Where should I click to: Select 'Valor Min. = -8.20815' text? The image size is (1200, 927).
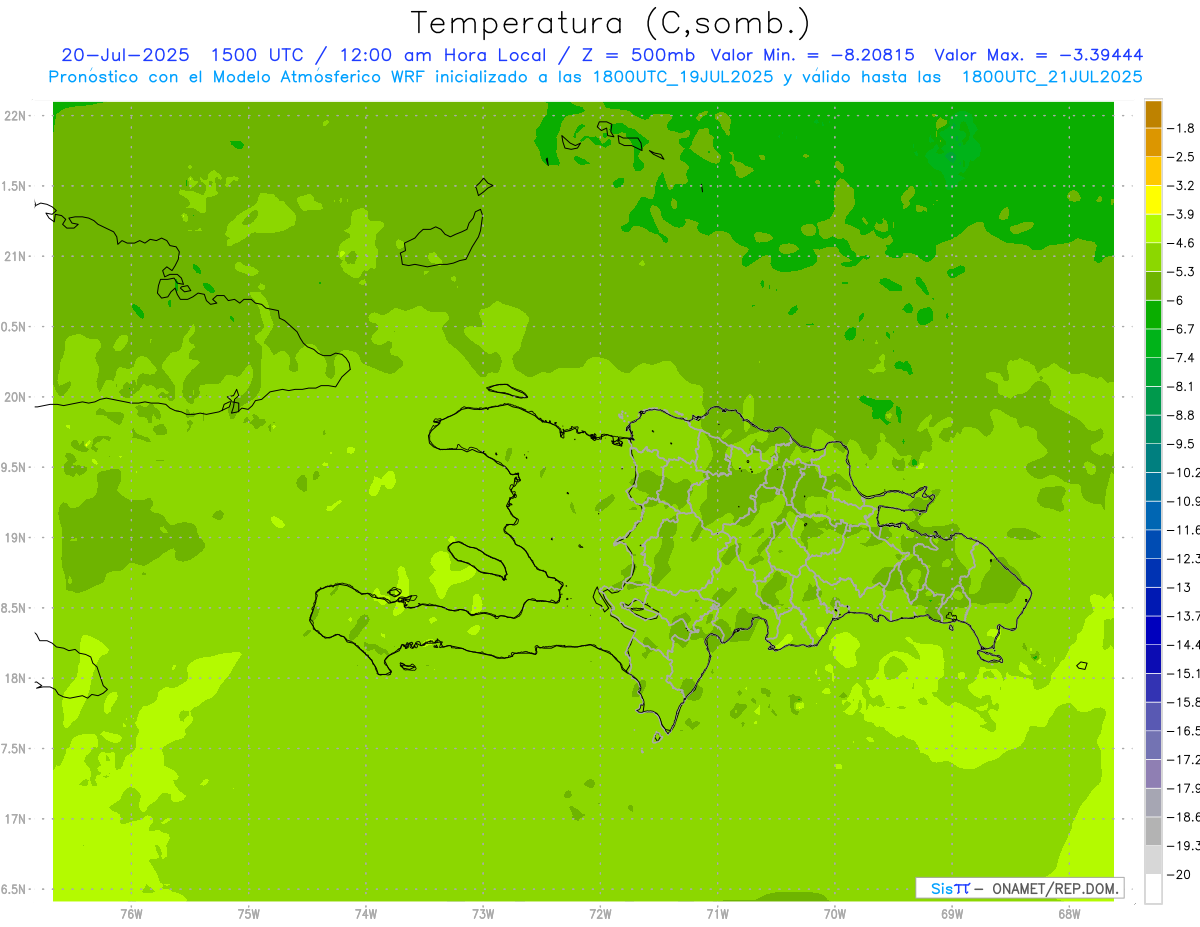(x=812, y=55)
